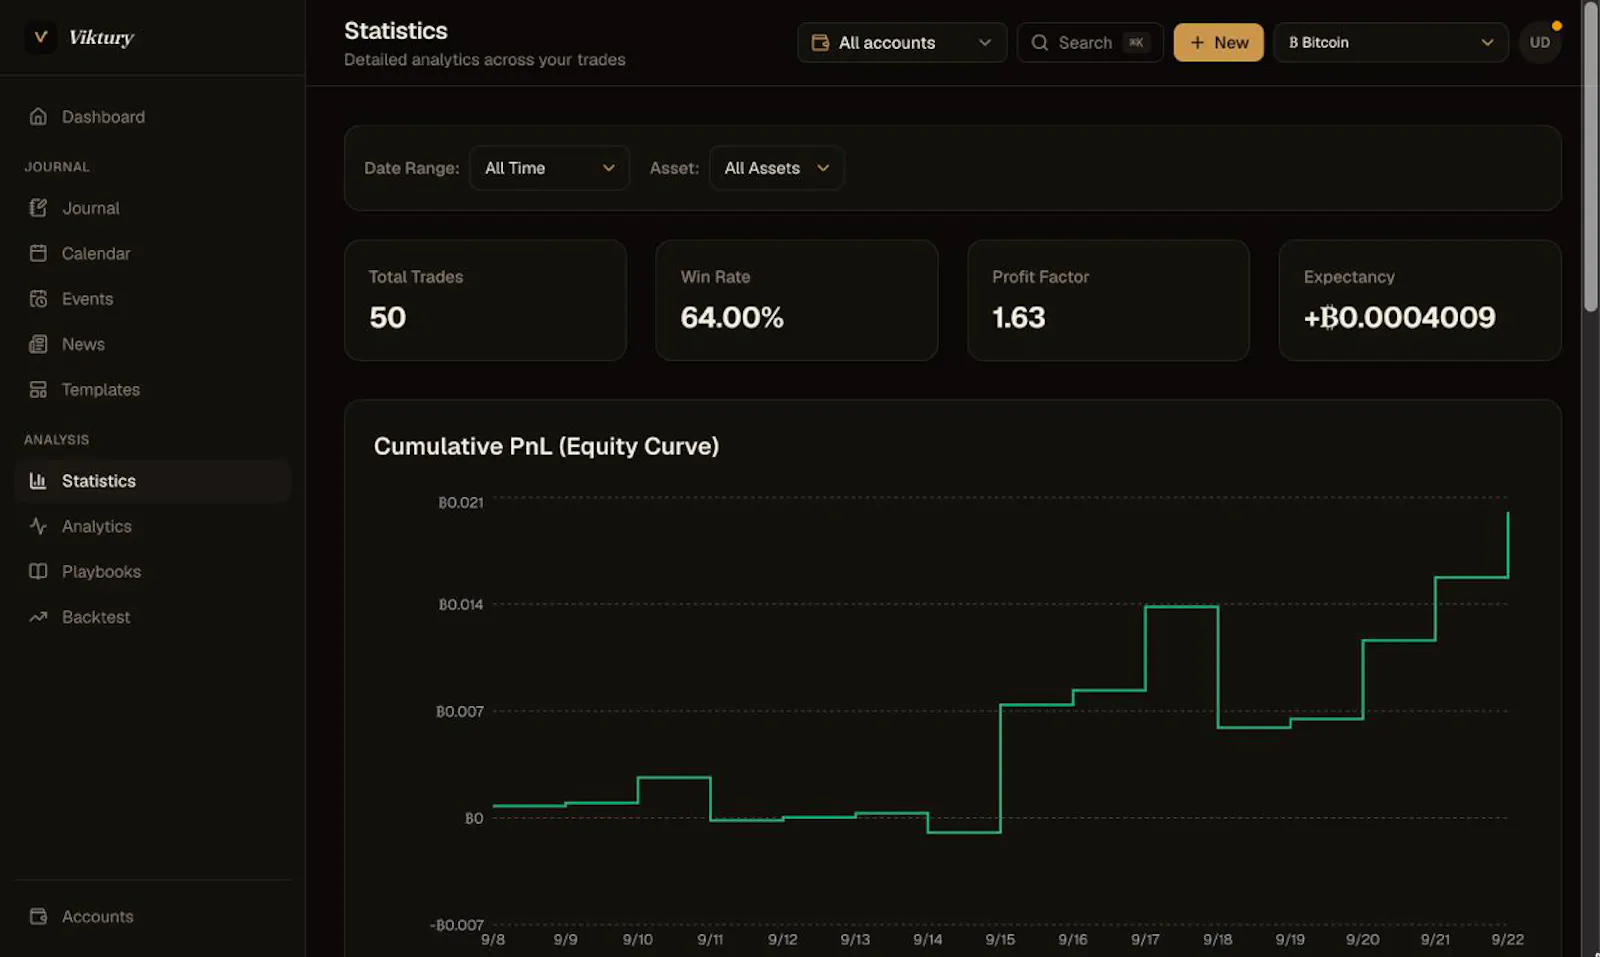Image resolution: width=1600 pixels, height=957 pixels.
Task: Open the Backtest menu item
Action: click(x=153, y=617)
